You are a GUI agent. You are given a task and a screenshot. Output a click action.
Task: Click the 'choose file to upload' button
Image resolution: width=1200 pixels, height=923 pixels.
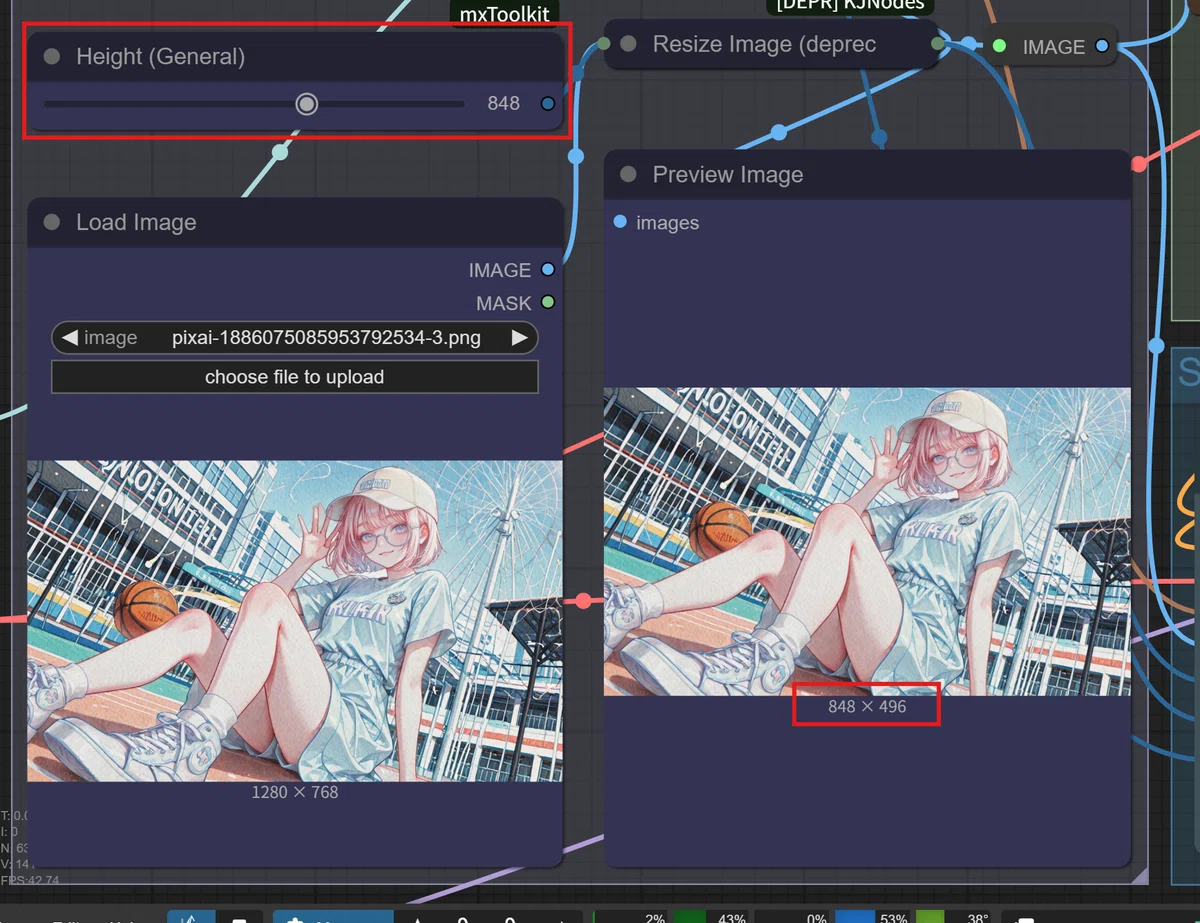(295, 377)
